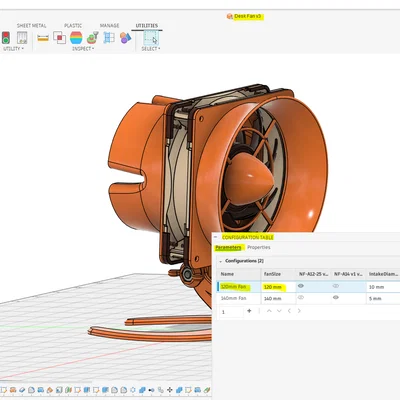Open the Parameters tab in Configuration Table
The height and width of the screenshot is (400, 400).
228,247
